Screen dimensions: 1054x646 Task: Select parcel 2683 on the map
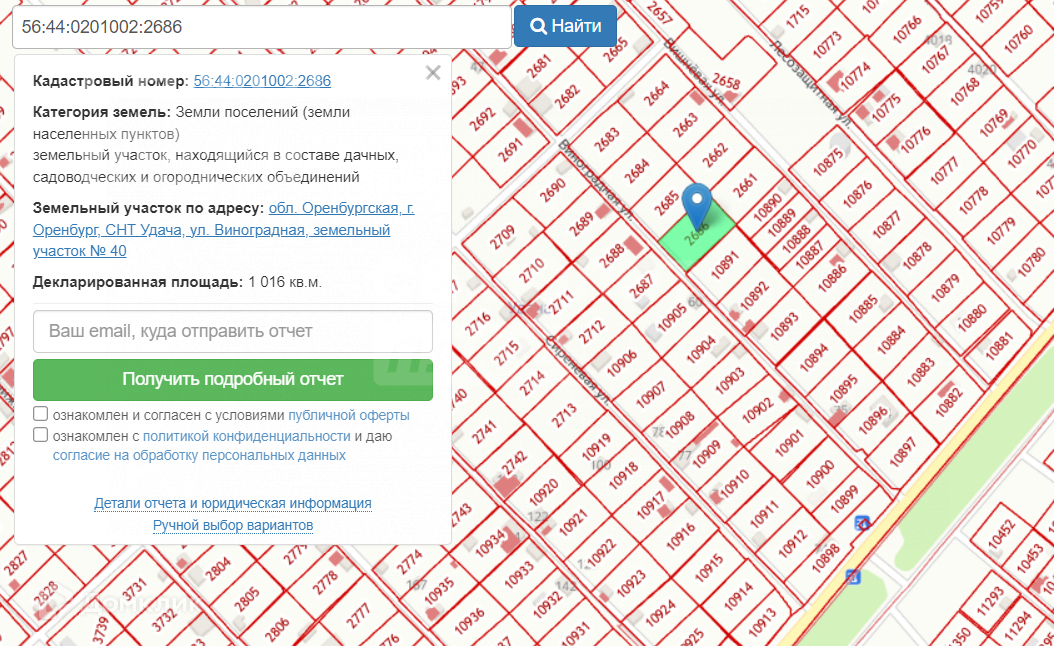pos(606,139)
